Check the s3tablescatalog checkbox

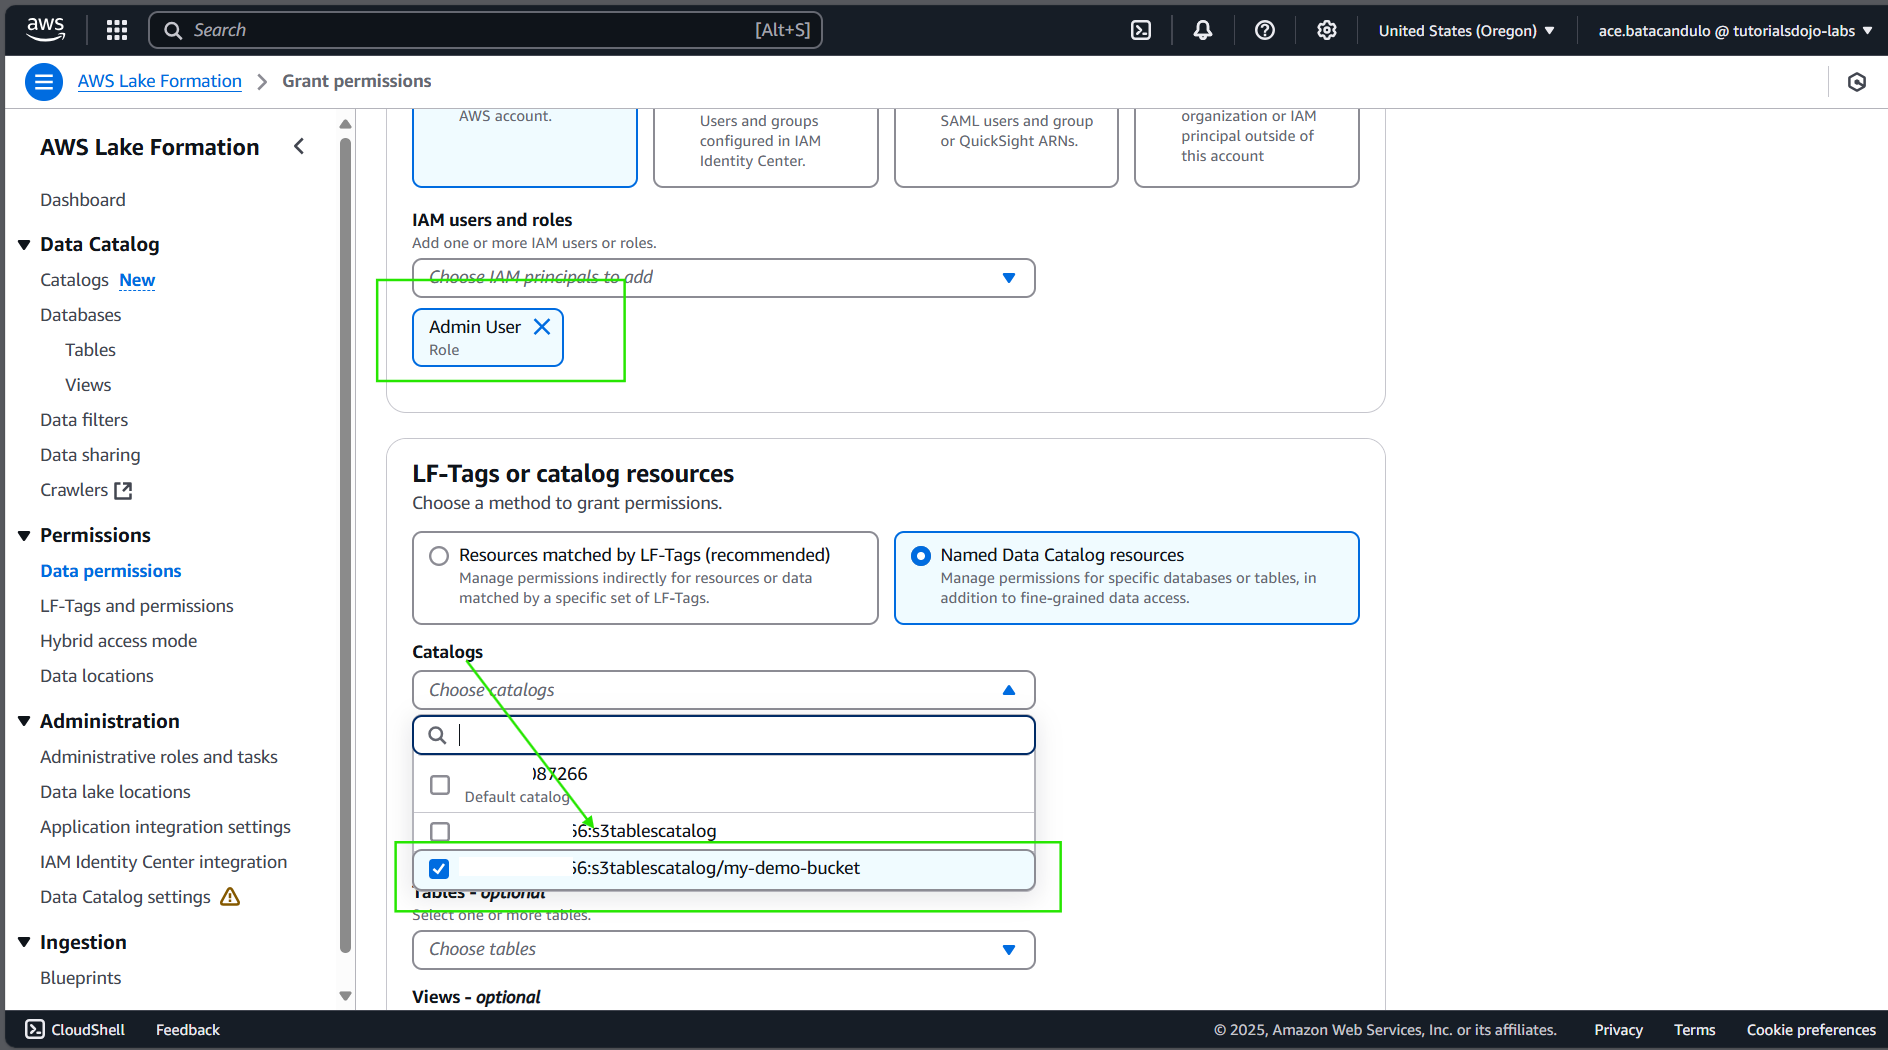click(x=440, y=831)
